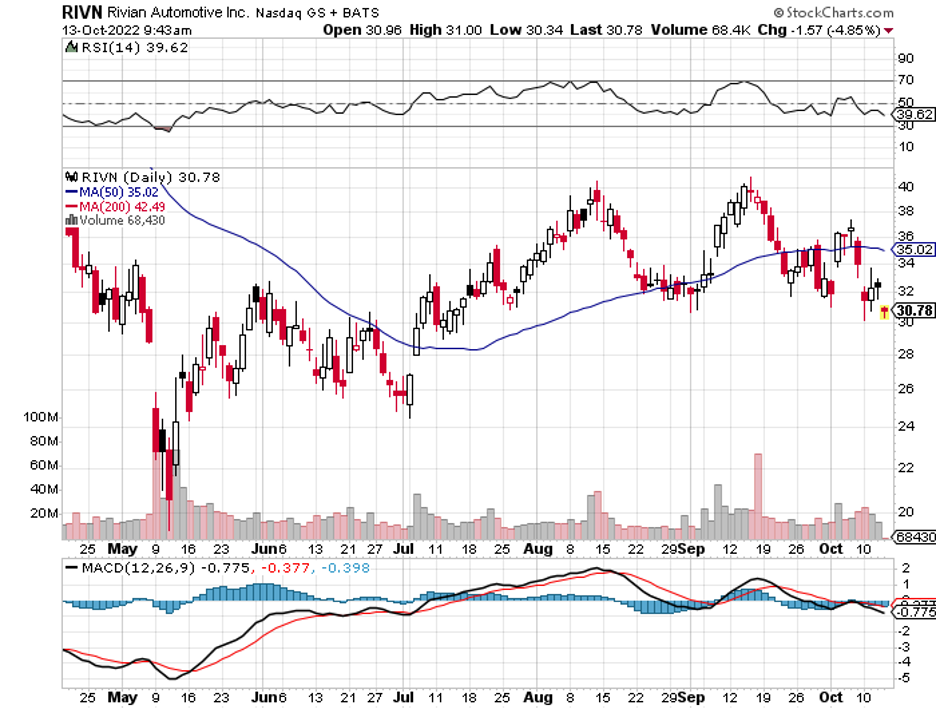Click the blue MA(50) legend line
The height and width of the screenshot is (710, 936).
[x=70, y=192]
